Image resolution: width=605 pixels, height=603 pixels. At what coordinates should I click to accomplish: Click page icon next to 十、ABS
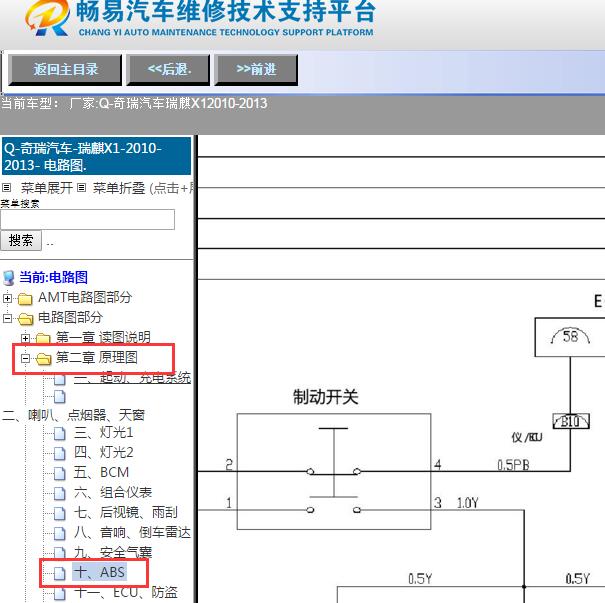(x=59, y=573)
